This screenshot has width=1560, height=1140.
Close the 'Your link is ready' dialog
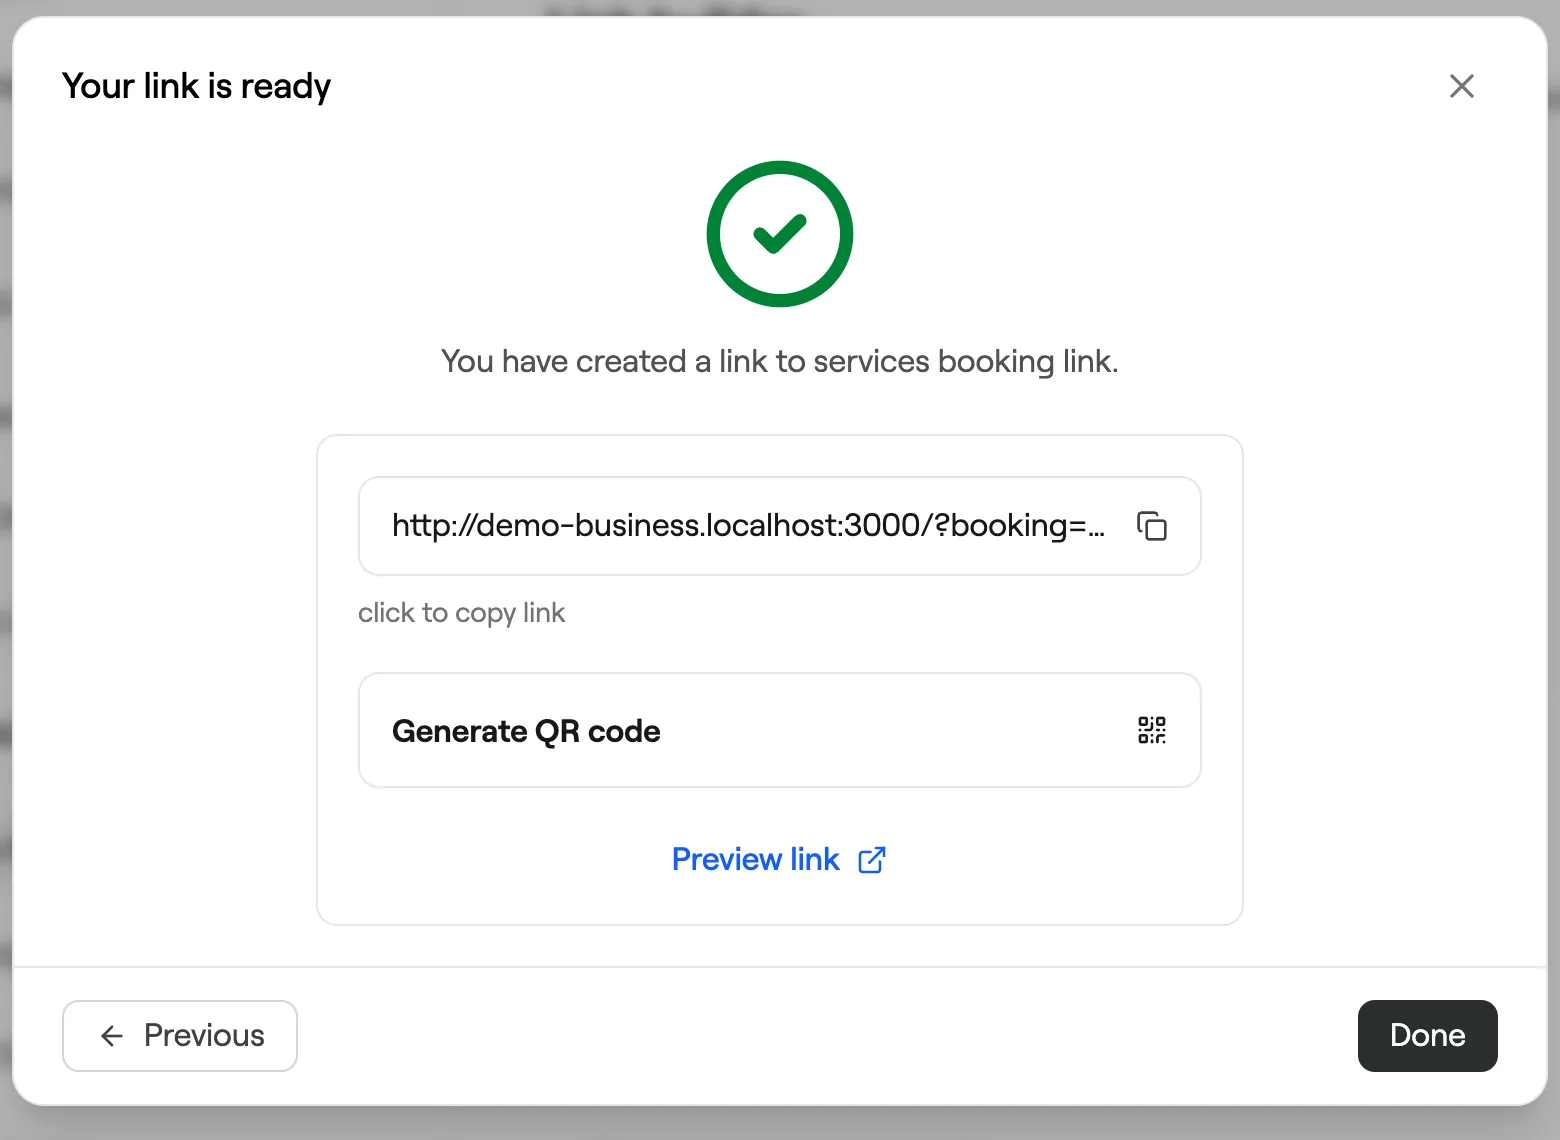pos(1461,86)
